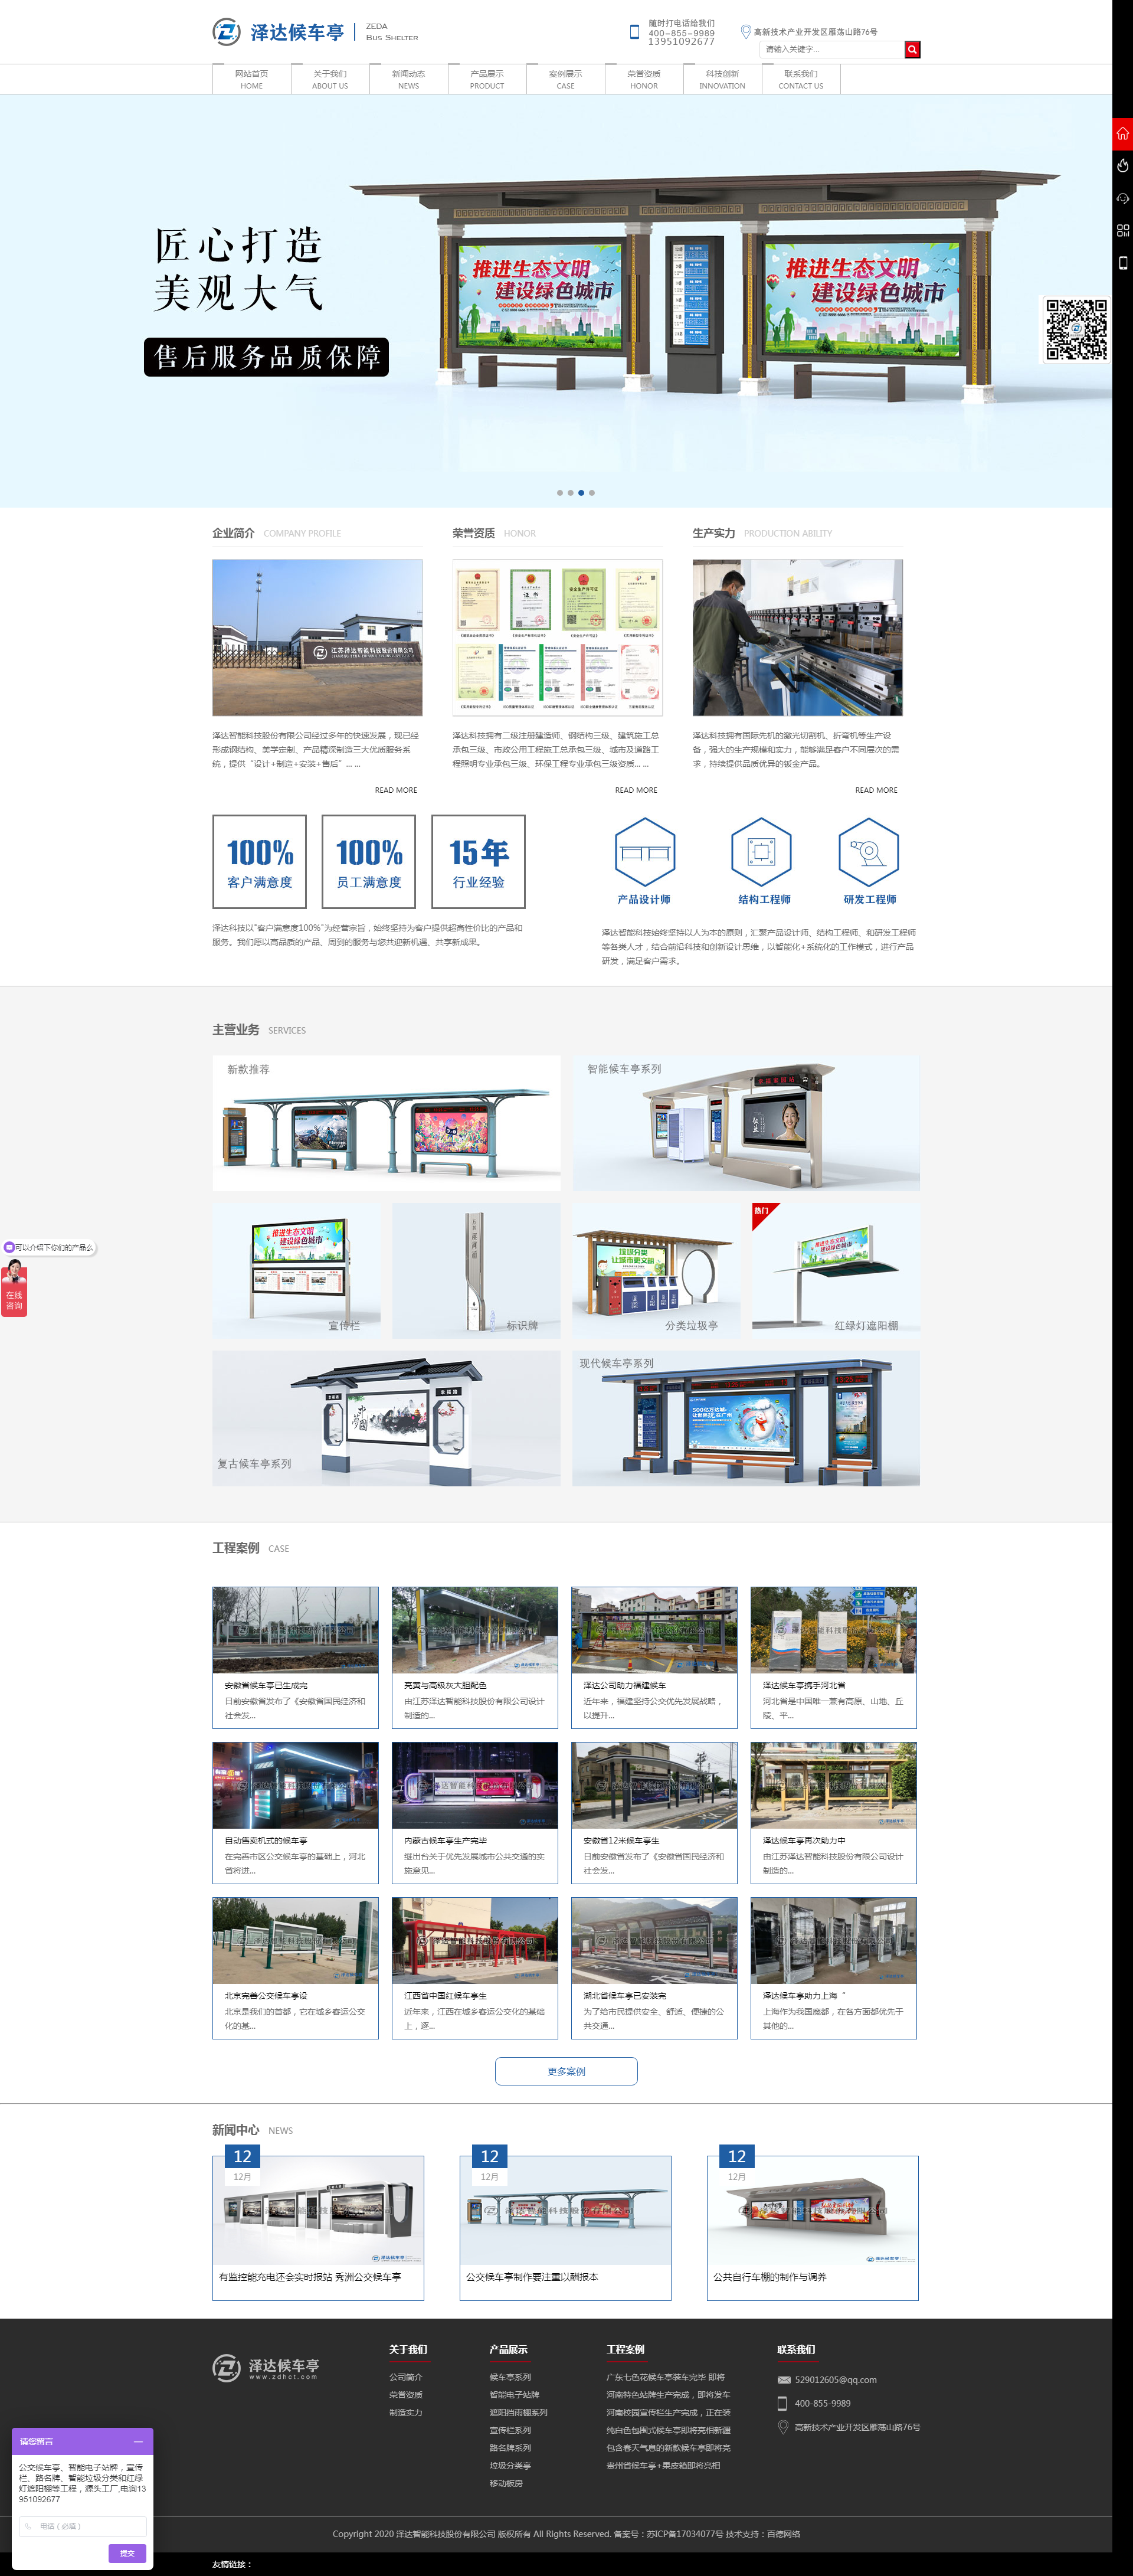Open the honor certificates thumbnail
The width and height of the screenshot is (1133, 2576).
pos(557,637)
